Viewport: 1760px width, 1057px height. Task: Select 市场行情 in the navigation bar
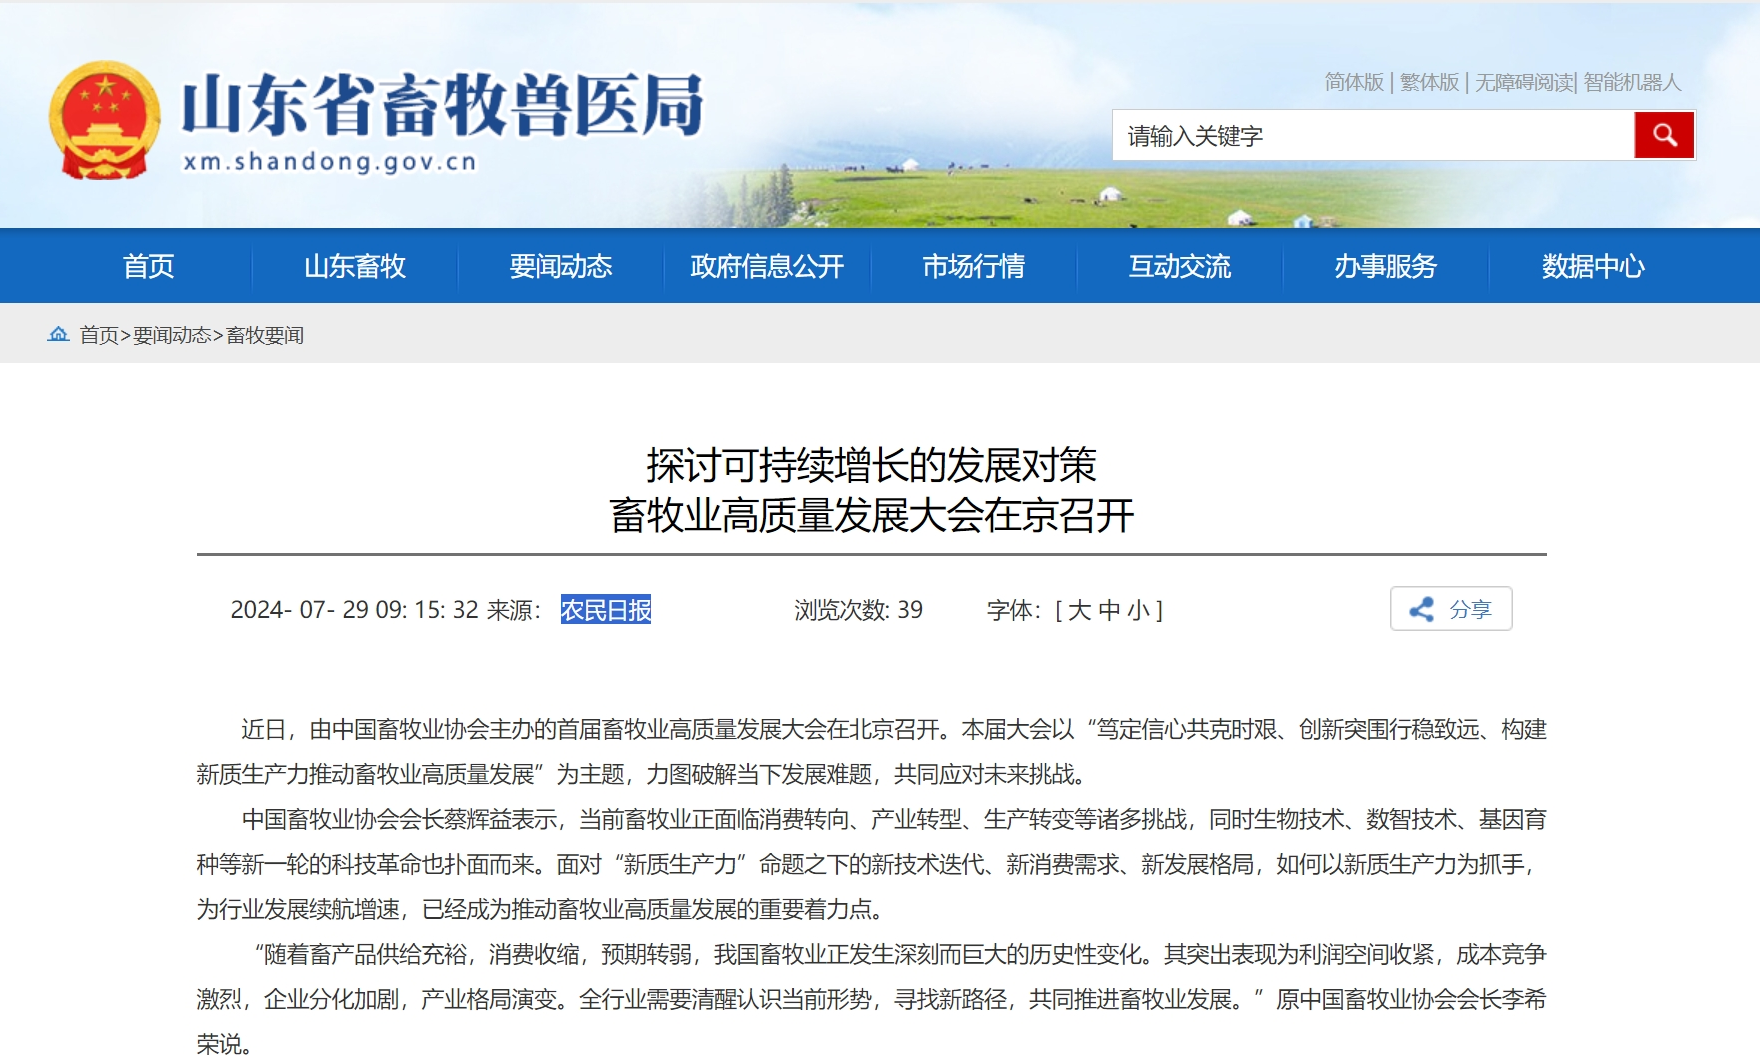(973, 266)
